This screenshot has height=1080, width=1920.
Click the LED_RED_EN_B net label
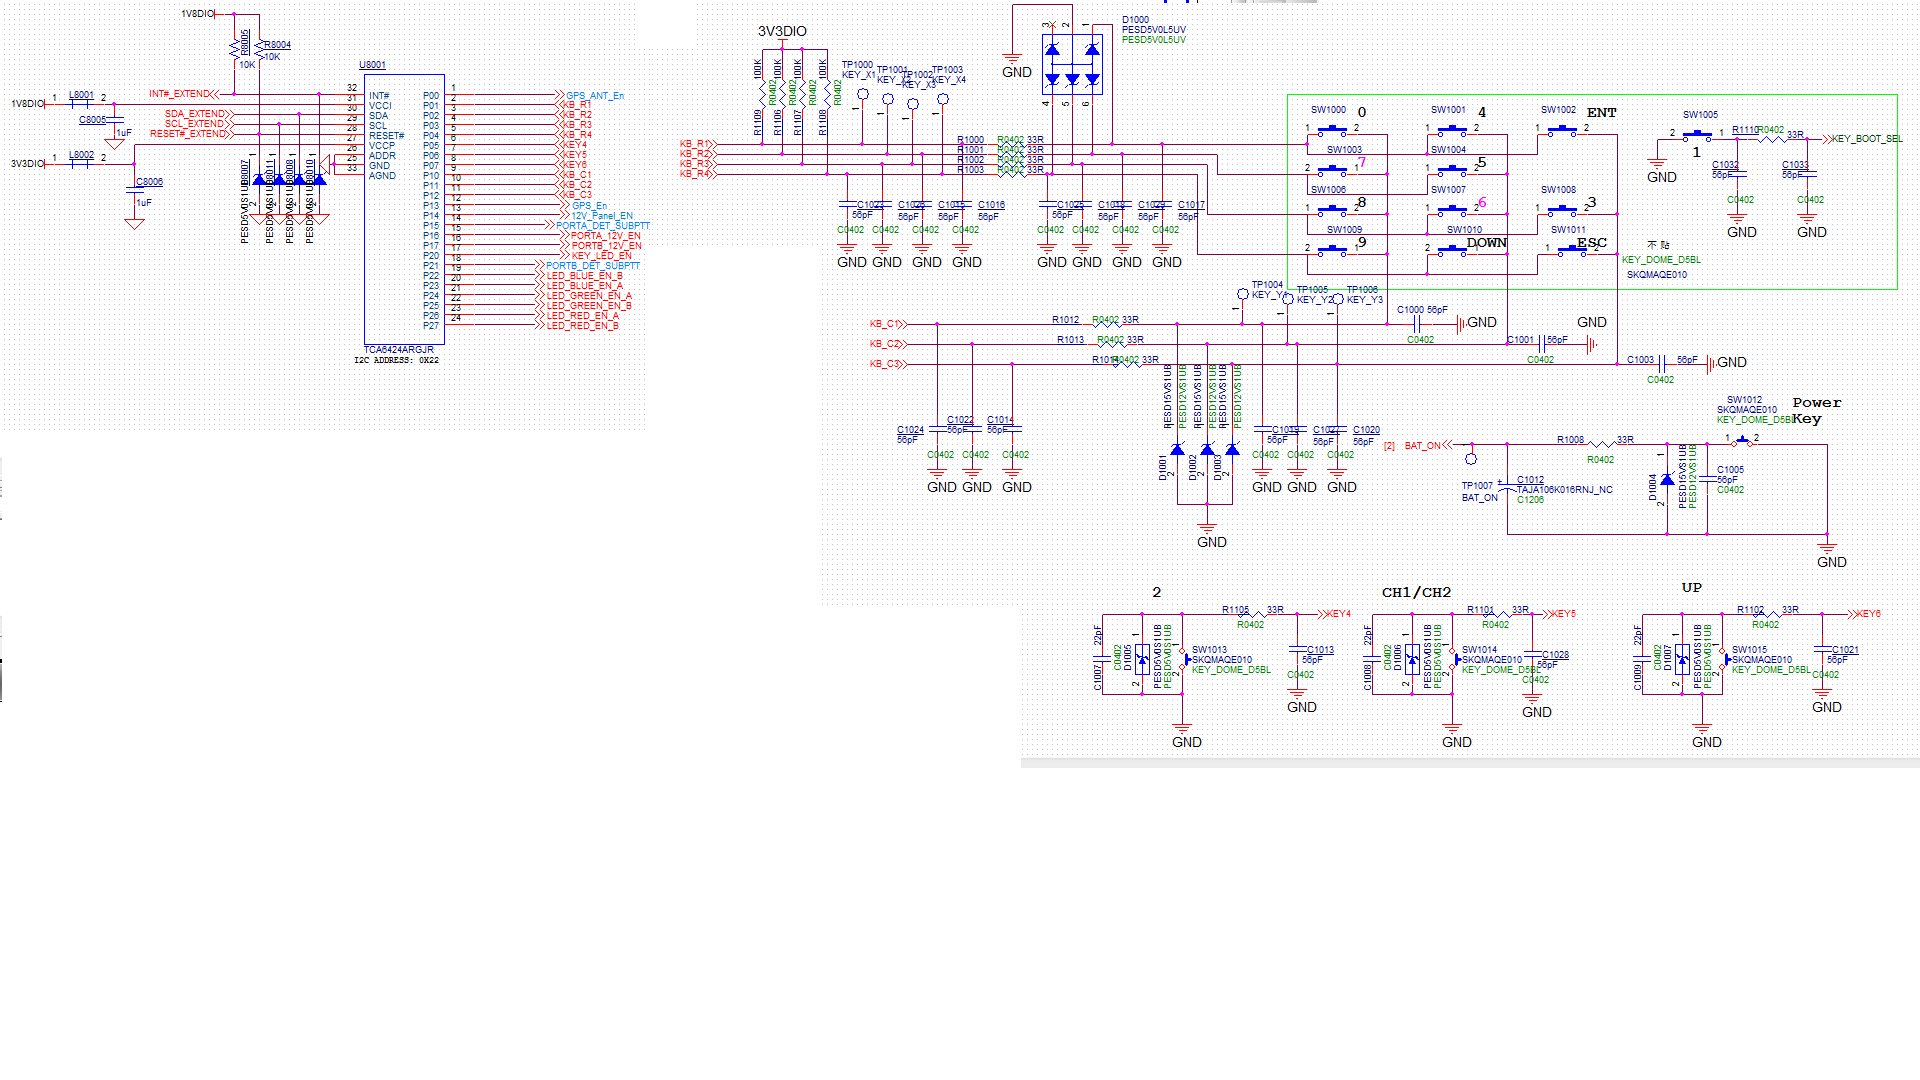(582, 326)
